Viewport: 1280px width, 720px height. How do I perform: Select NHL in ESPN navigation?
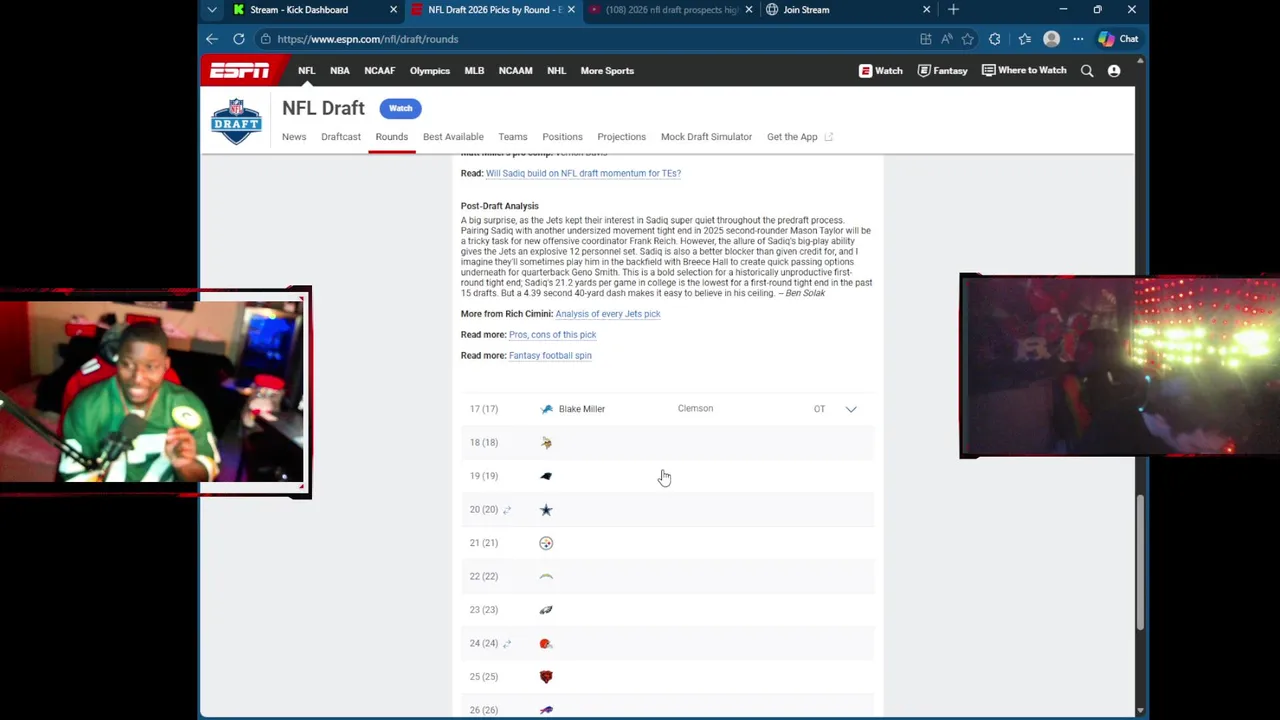click(x=557, y=71)
